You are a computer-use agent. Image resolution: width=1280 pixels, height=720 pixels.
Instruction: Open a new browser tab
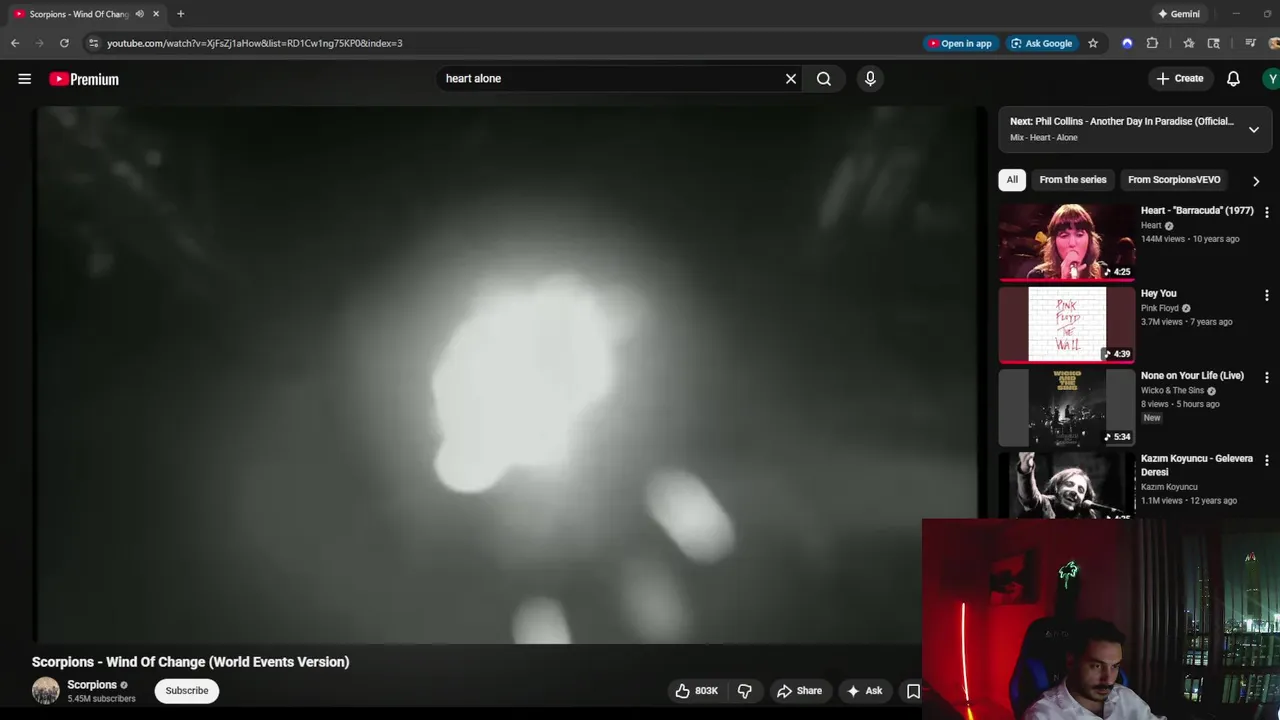pos(180,14)
